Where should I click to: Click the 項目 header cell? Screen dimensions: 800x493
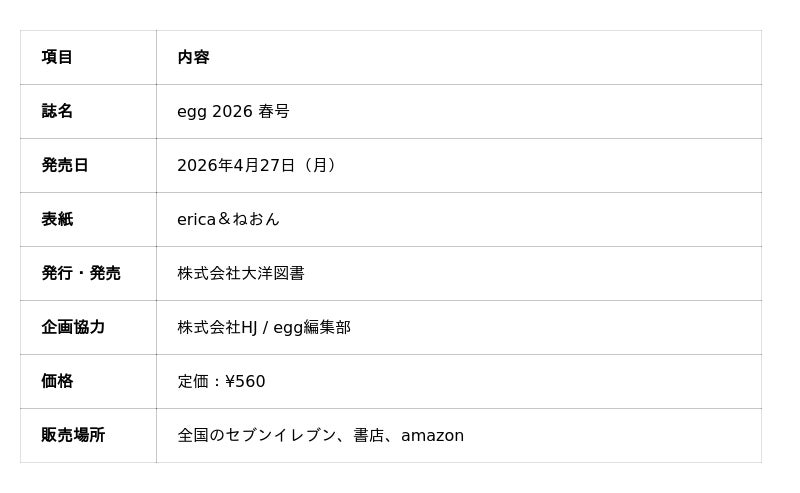(57, 57)
